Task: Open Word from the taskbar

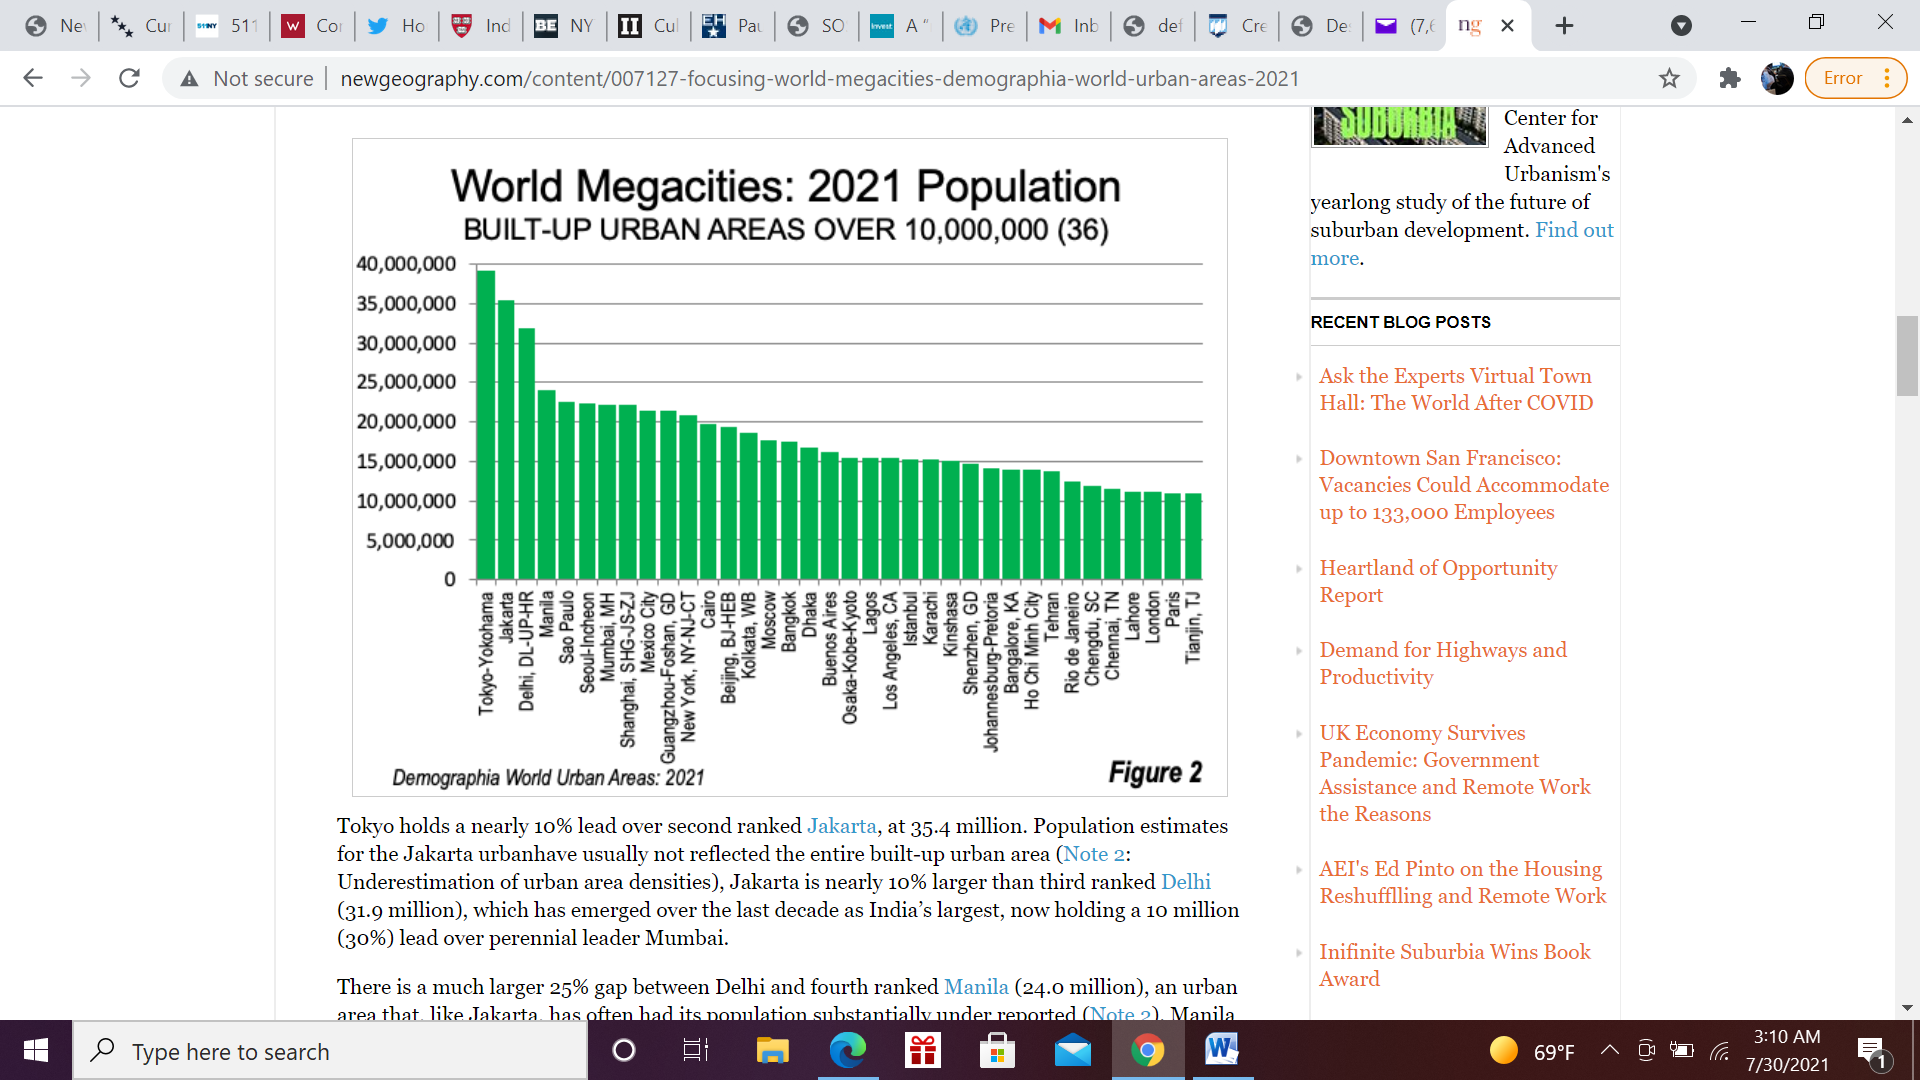Action: click(x=1221, y=1051)
